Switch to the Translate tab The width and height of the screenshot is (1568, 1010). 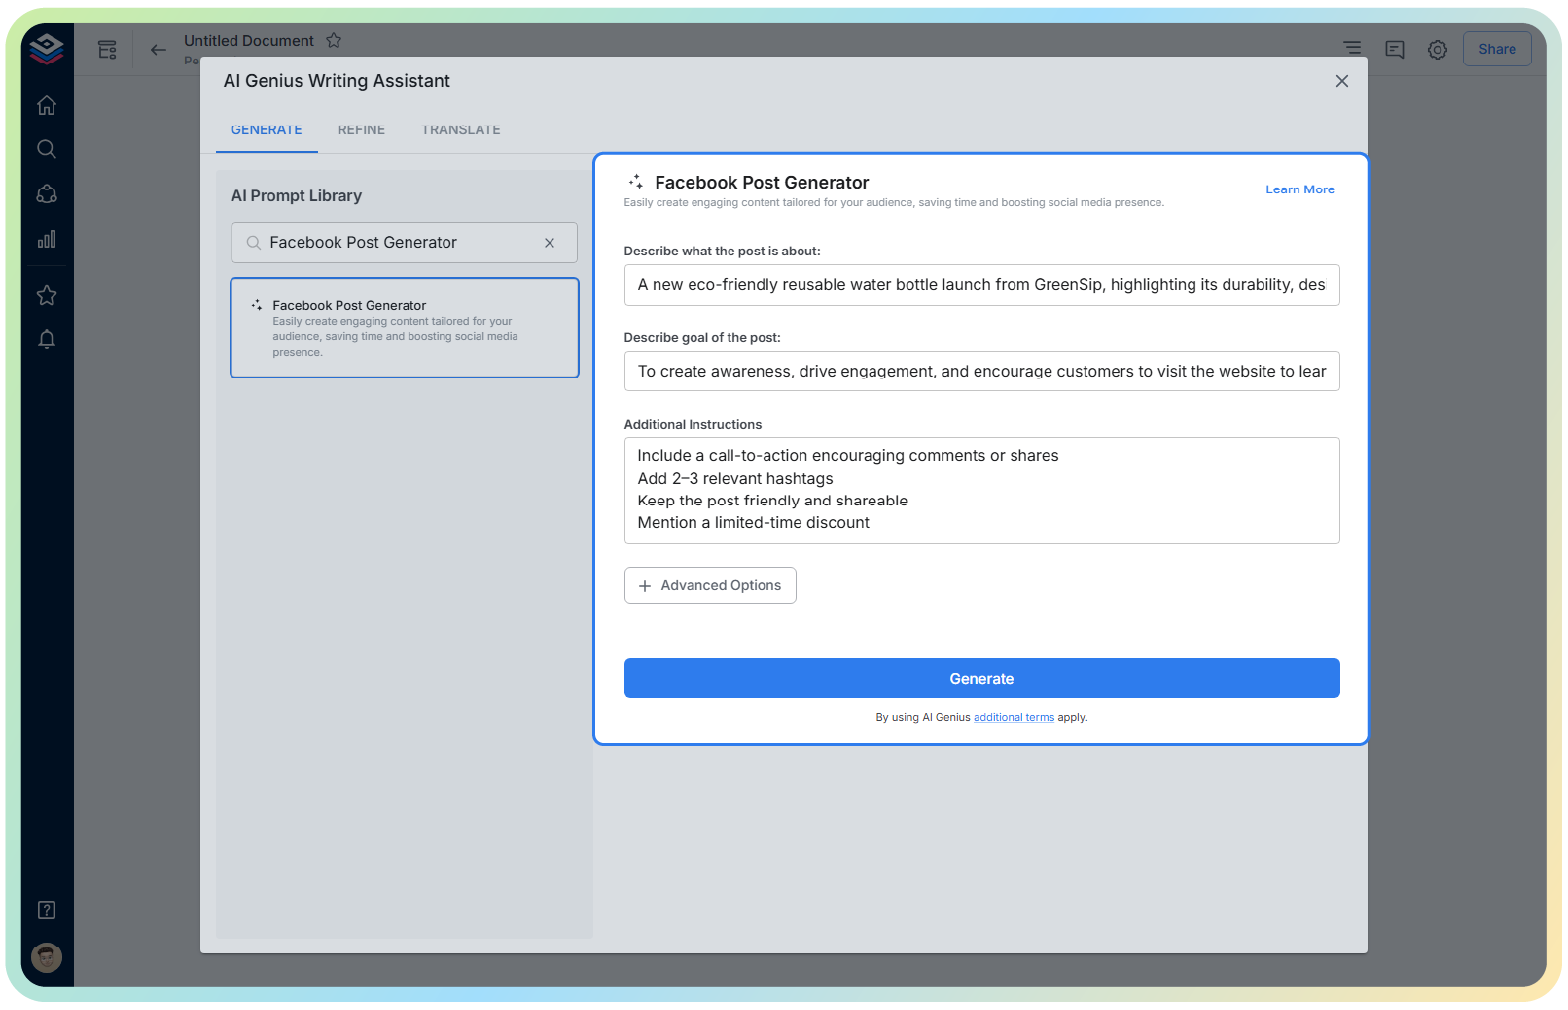tap(461, 130)
